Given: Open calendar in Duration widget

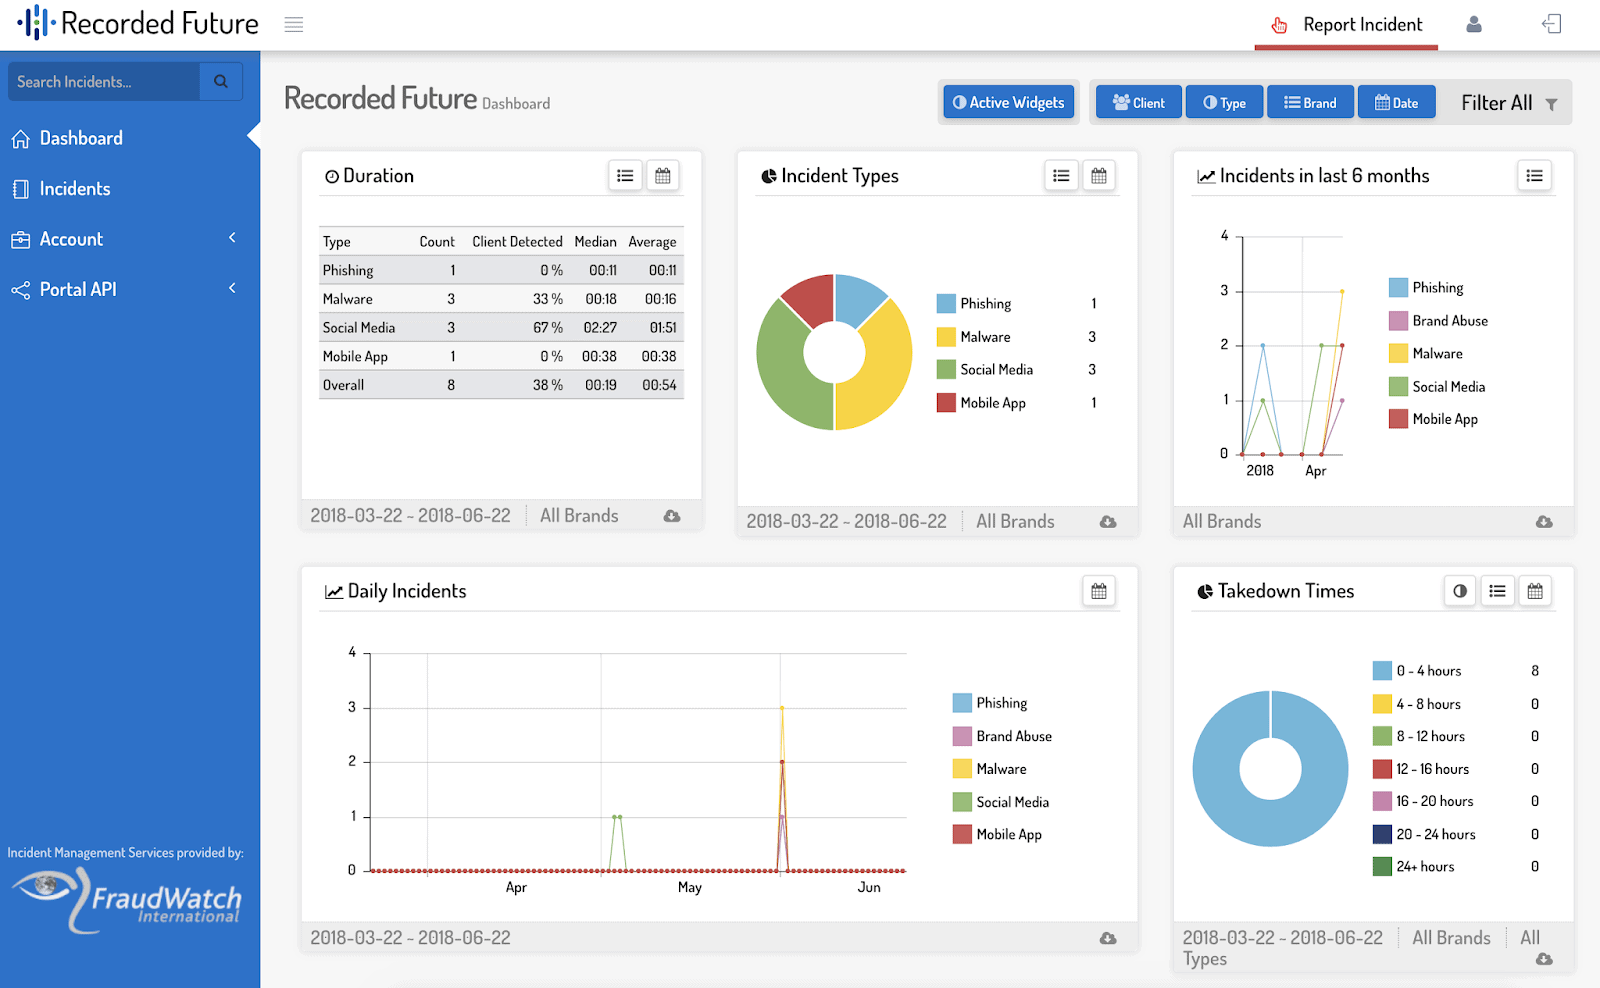Looking at the screenshot, I should point(662,176).
